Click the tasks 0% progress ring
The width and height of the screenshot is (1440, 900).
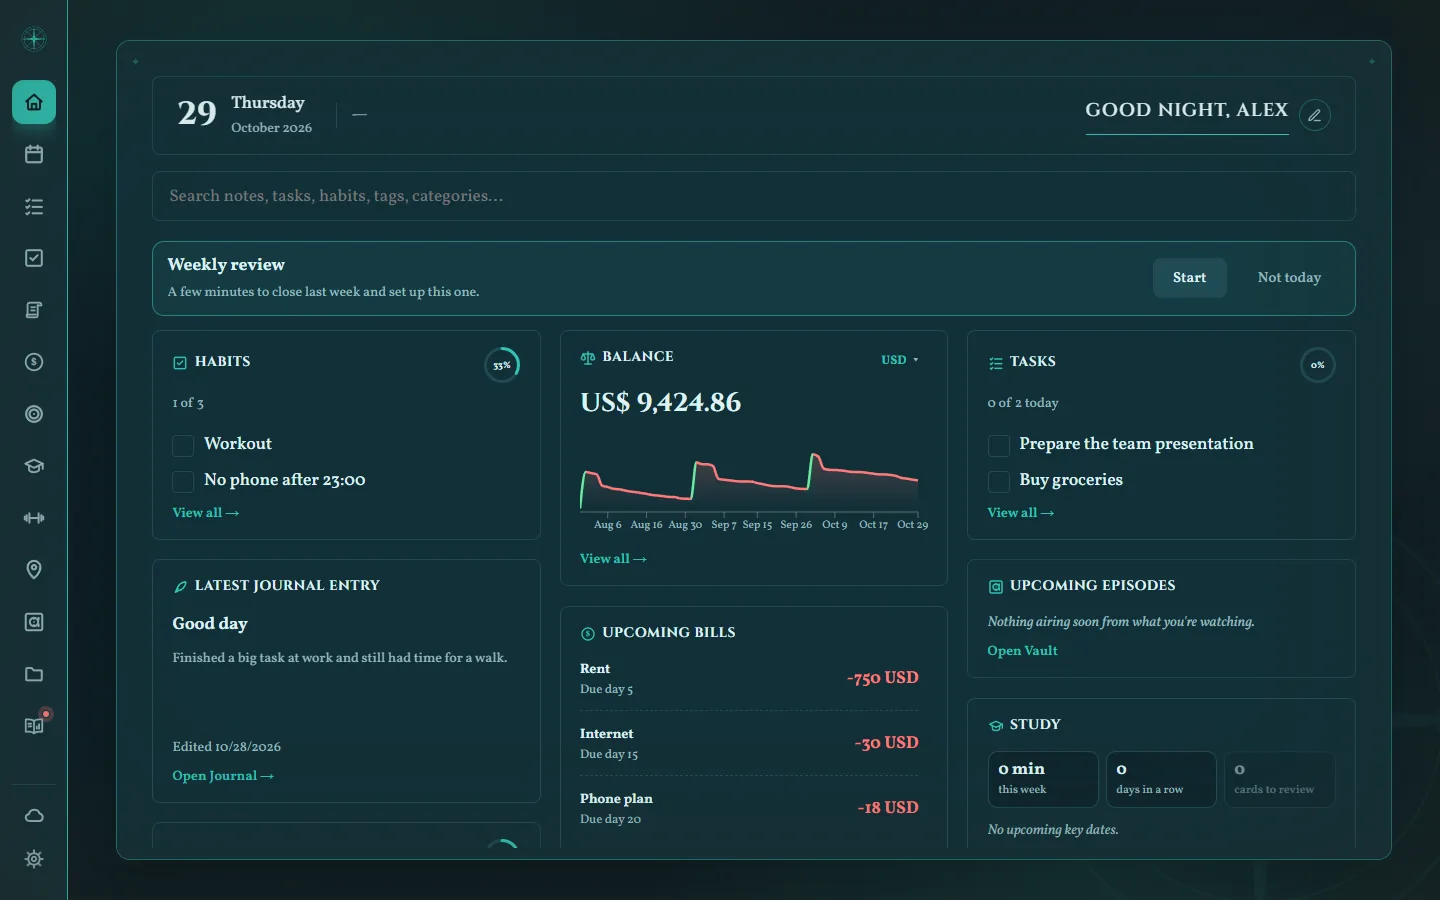point(1317,365)
